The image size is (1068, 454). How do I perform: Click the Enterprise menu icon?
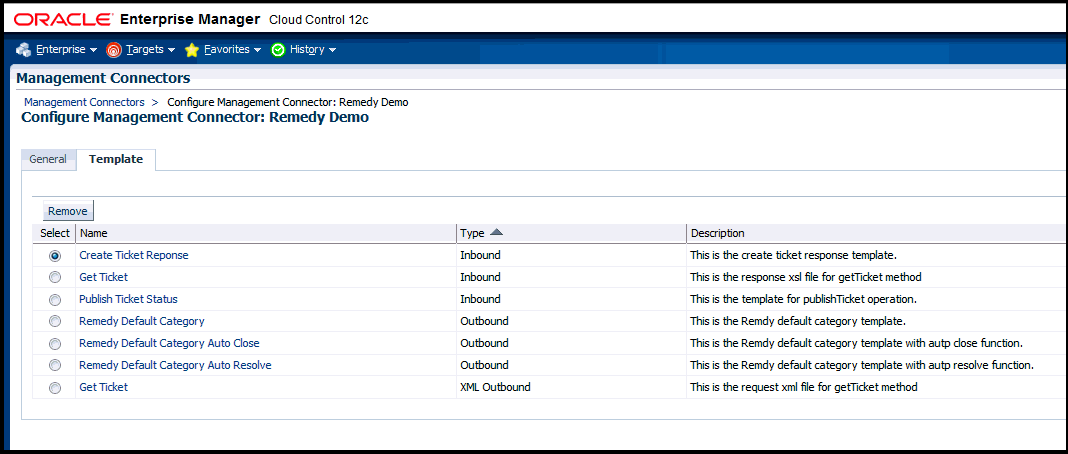[x=24, y=50]
